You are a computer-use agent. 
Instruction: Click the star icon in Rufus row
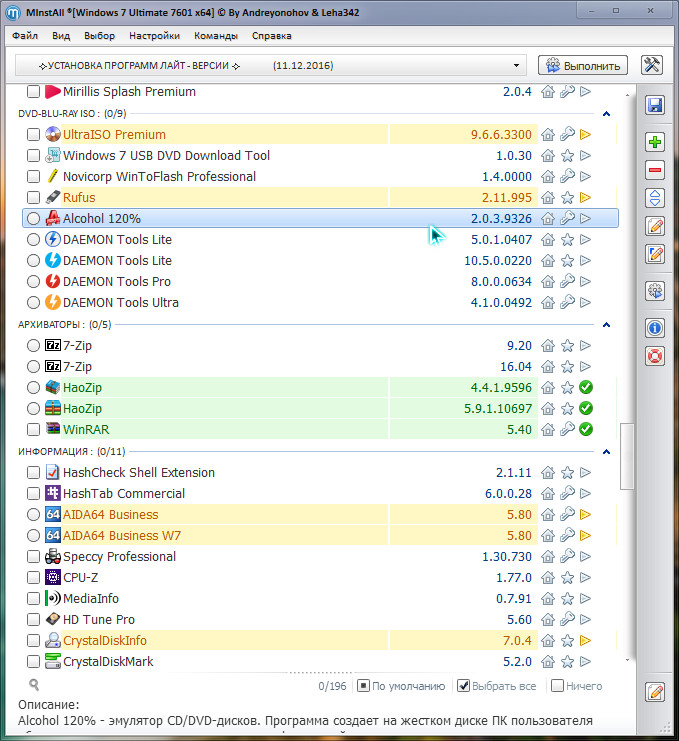(567, 198)
